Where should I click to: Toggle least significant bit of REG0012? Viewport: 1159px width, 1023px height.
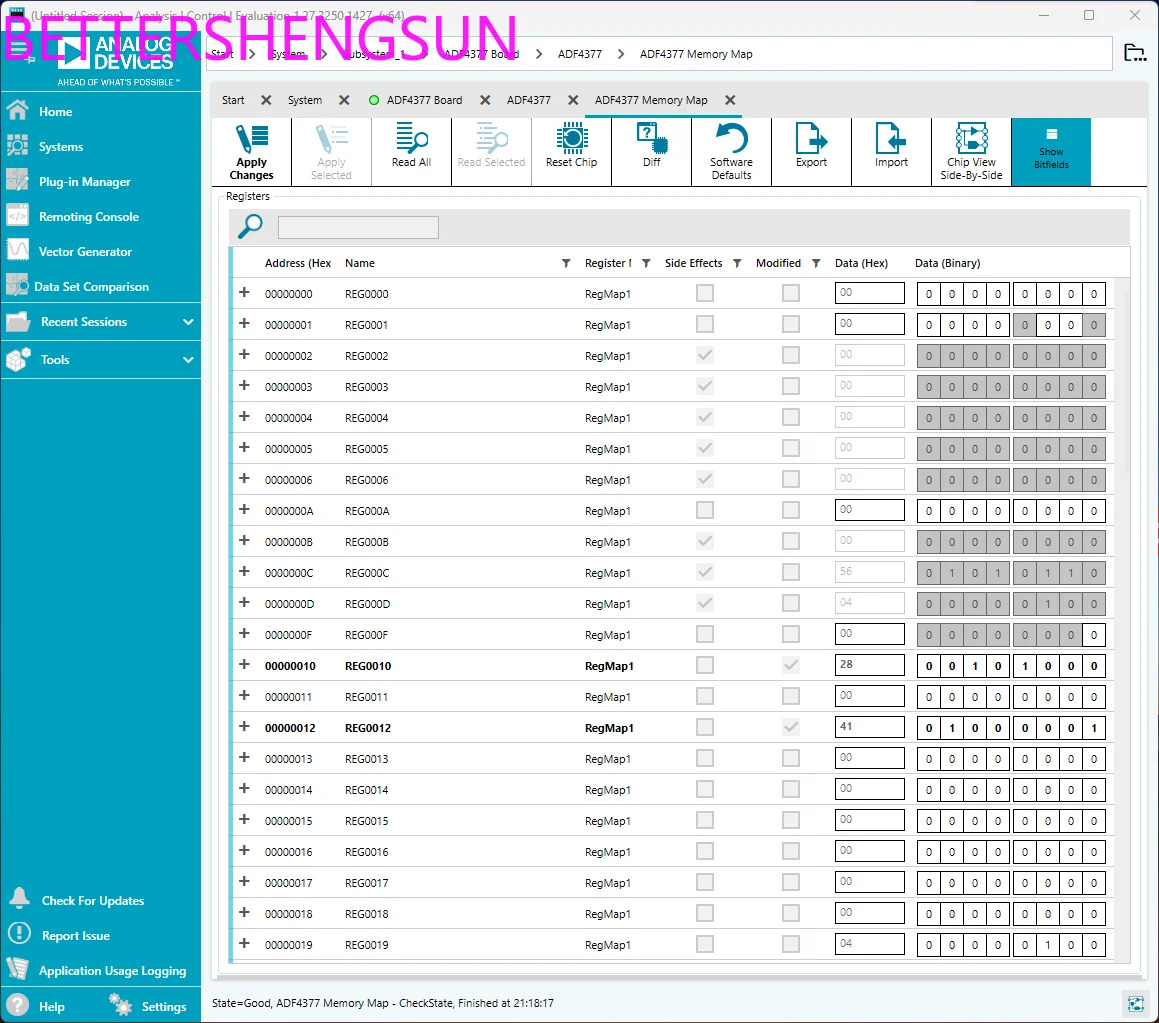tap(1094, 728)
